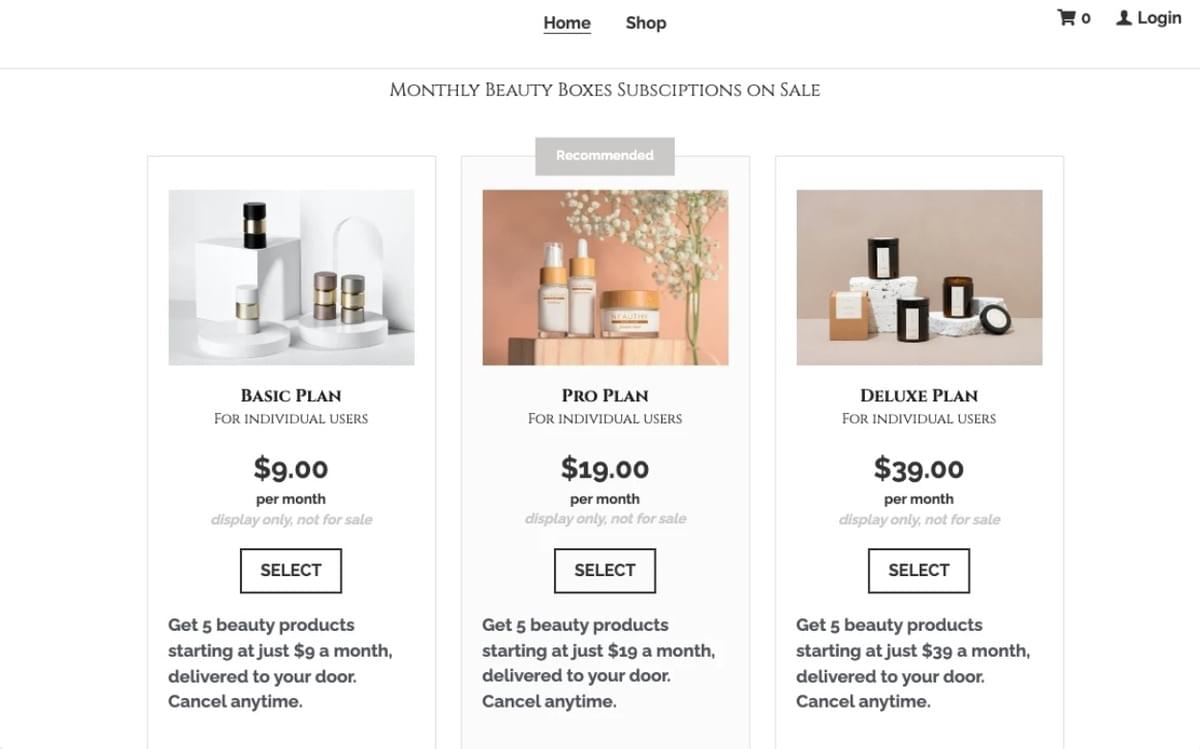This screenshot has height=749, width=1200.
Task: Click the Recommended badge on Pro Plan
Action: point(605,156)
